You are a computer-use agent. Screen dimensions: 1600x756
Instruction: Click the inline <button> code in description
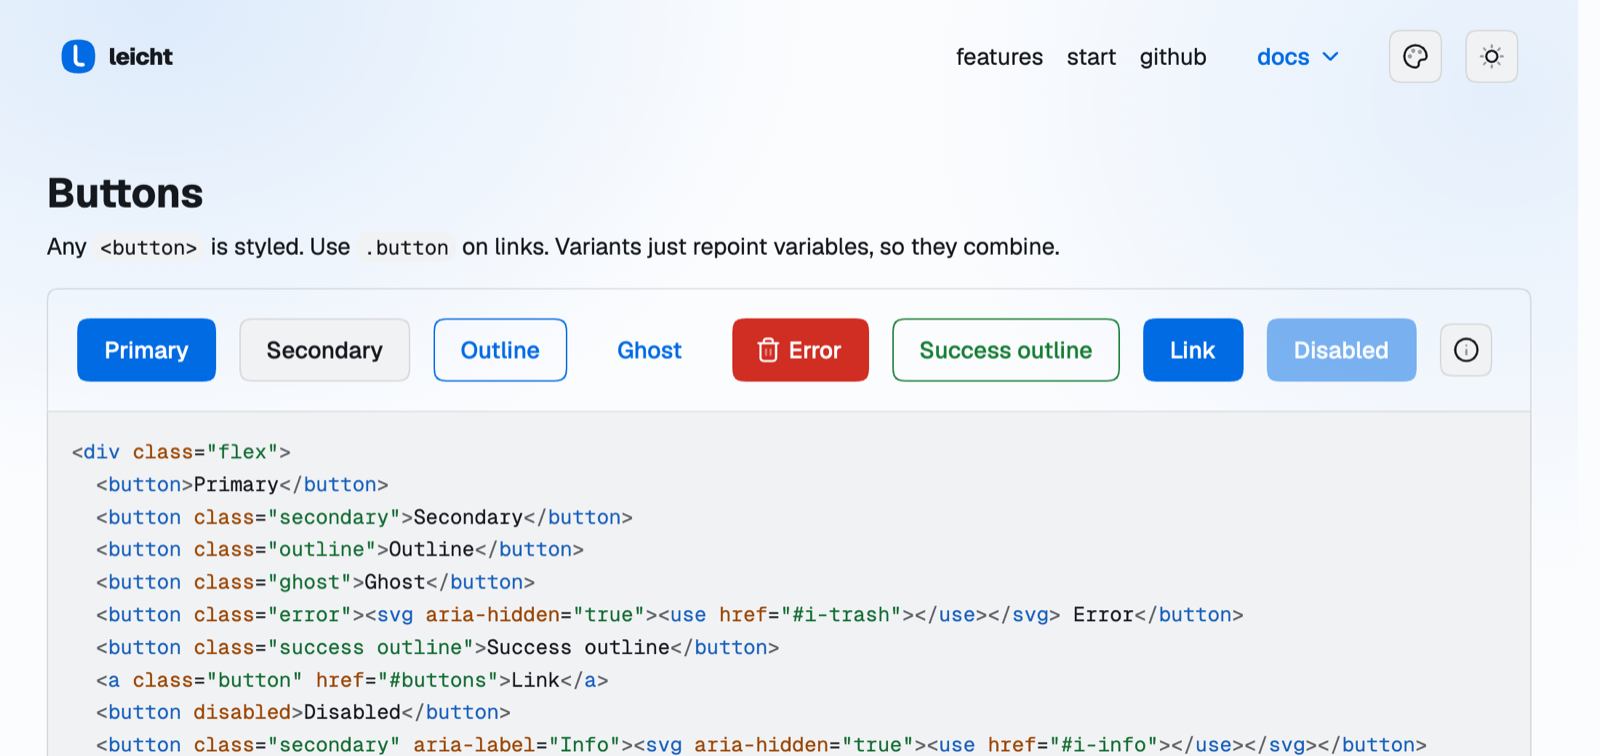coord(148,247)
